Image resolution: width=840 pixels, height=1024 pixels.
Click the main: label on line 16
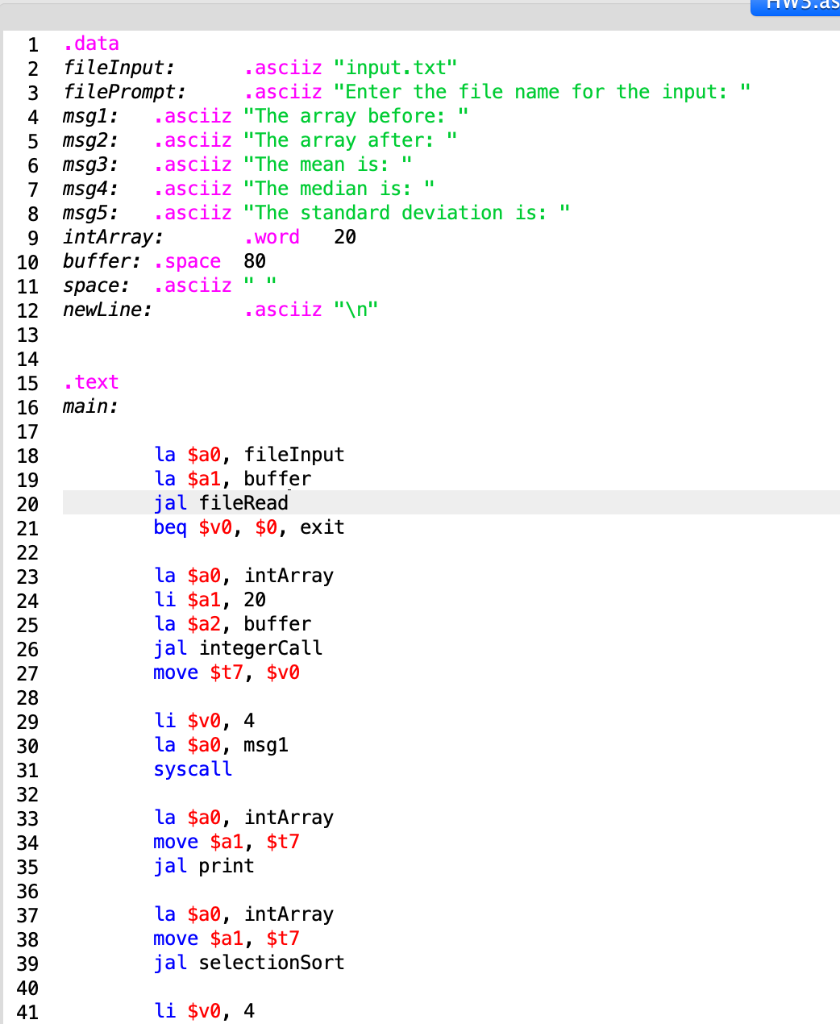coord(85,406)
